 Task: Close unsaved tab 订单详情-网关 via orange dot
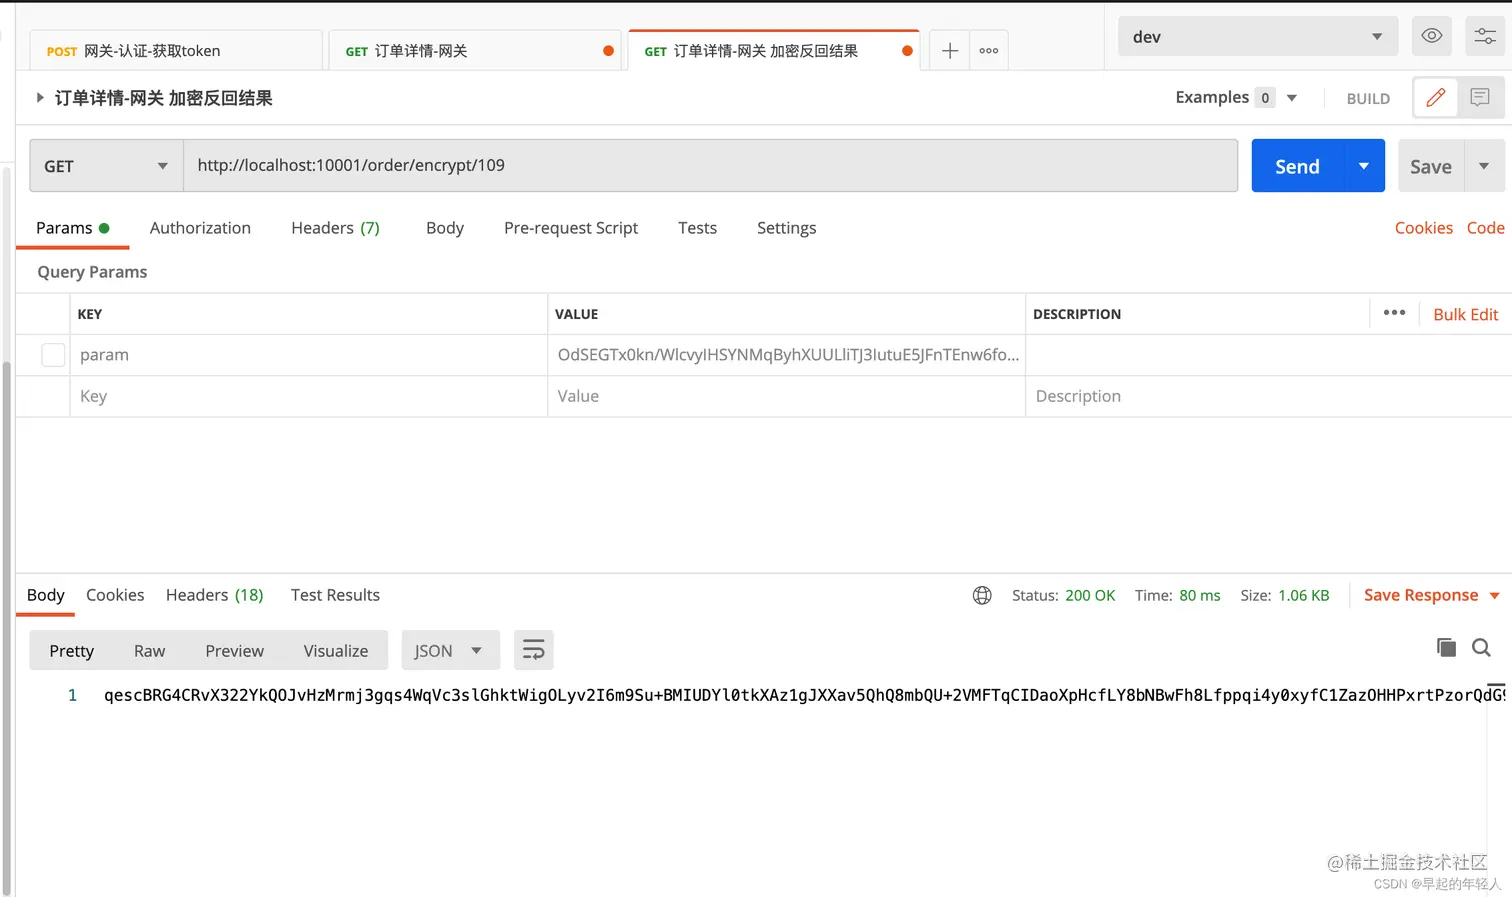[608, 51]
